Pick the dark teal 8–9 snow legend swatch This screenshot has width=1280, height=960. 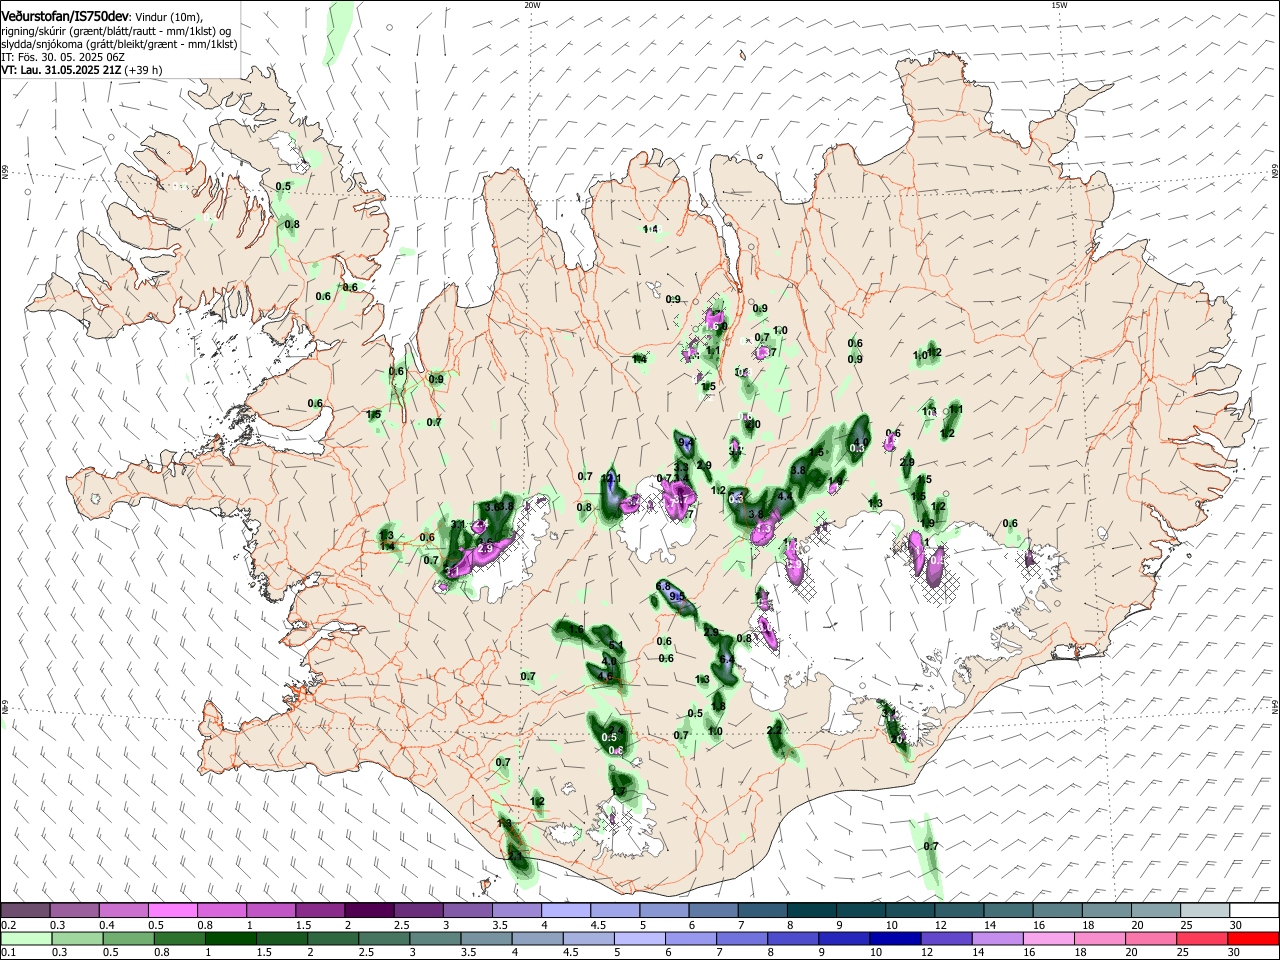click(810, 910)
